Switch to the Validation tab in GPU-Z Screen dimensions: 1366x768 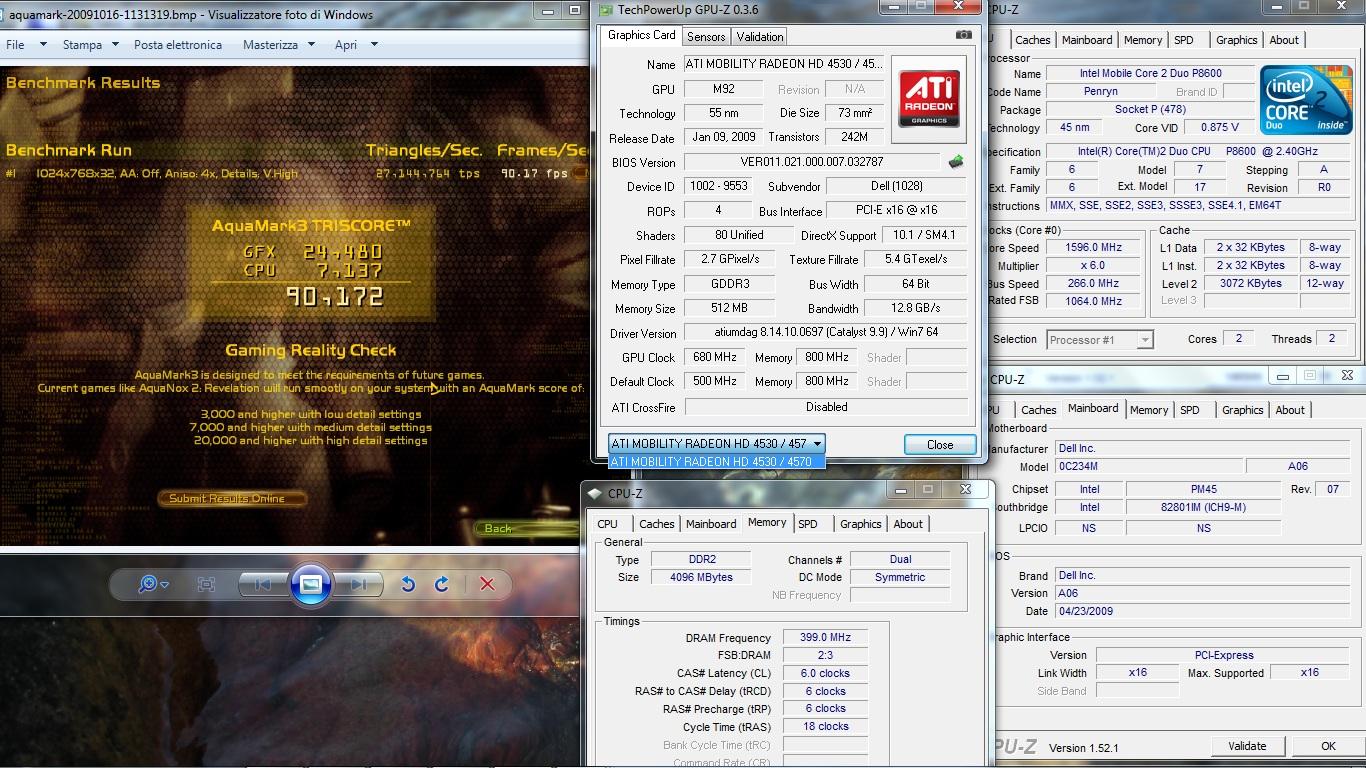pyautogui.click(x=760, y=37)
